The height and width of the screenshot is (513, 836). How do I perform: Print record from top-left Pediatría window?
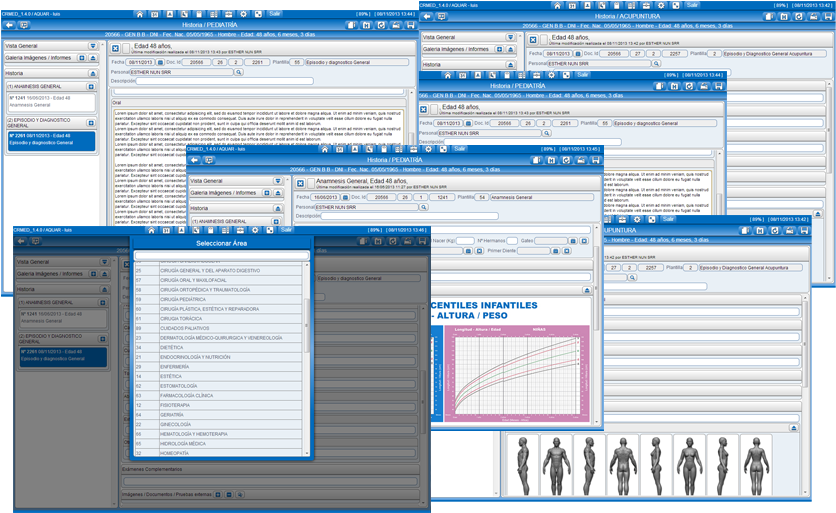tap(396, 25)
